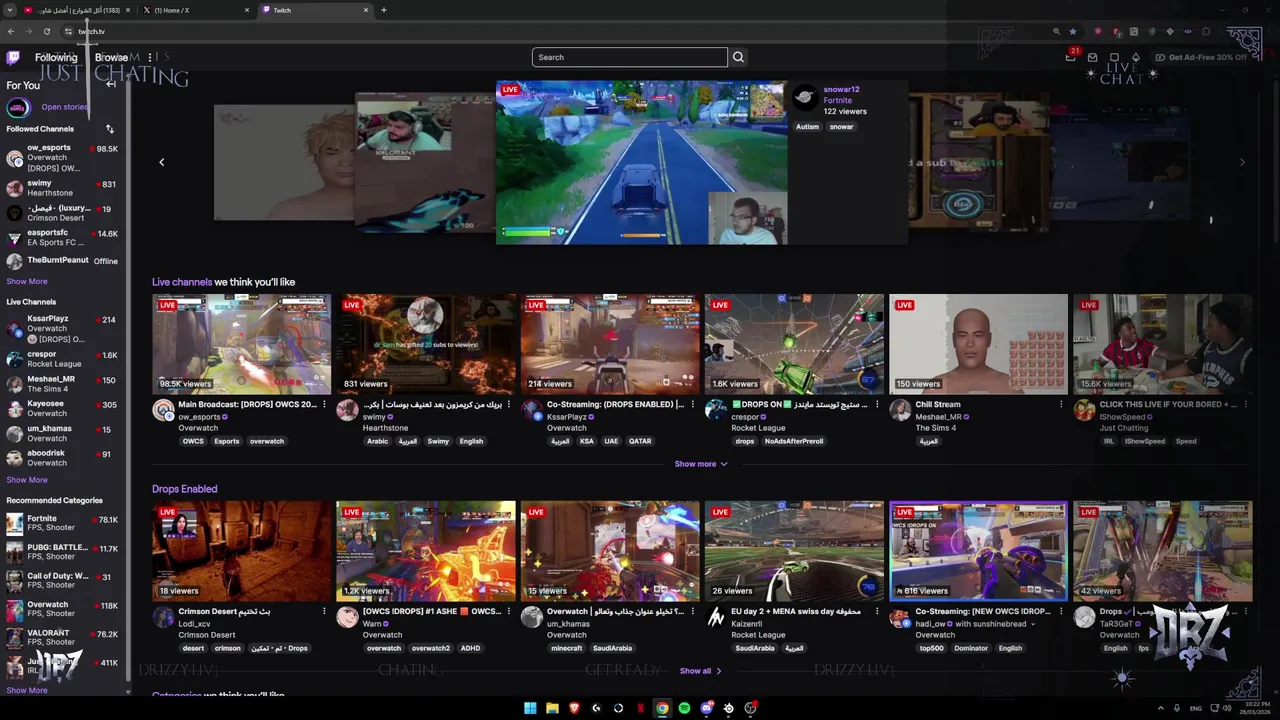The image size is (1280, 720).
Task: Click the Open stories link
Action: (x=64, y=107)
